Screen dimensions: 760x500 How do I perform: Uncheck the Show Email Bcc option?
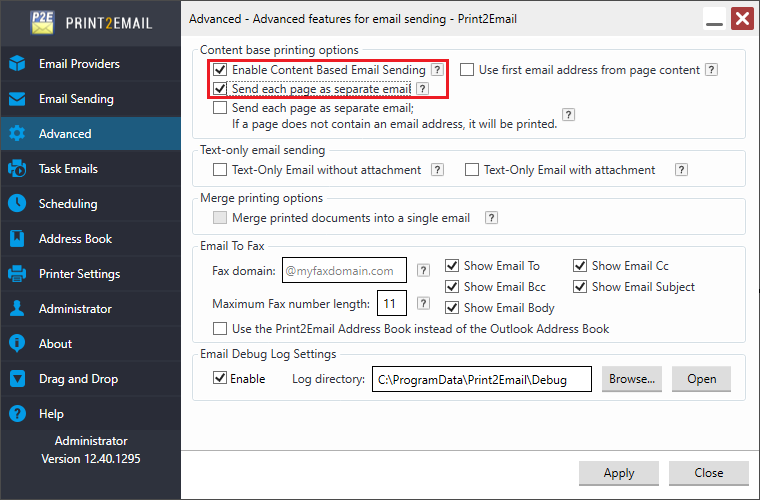452,287
